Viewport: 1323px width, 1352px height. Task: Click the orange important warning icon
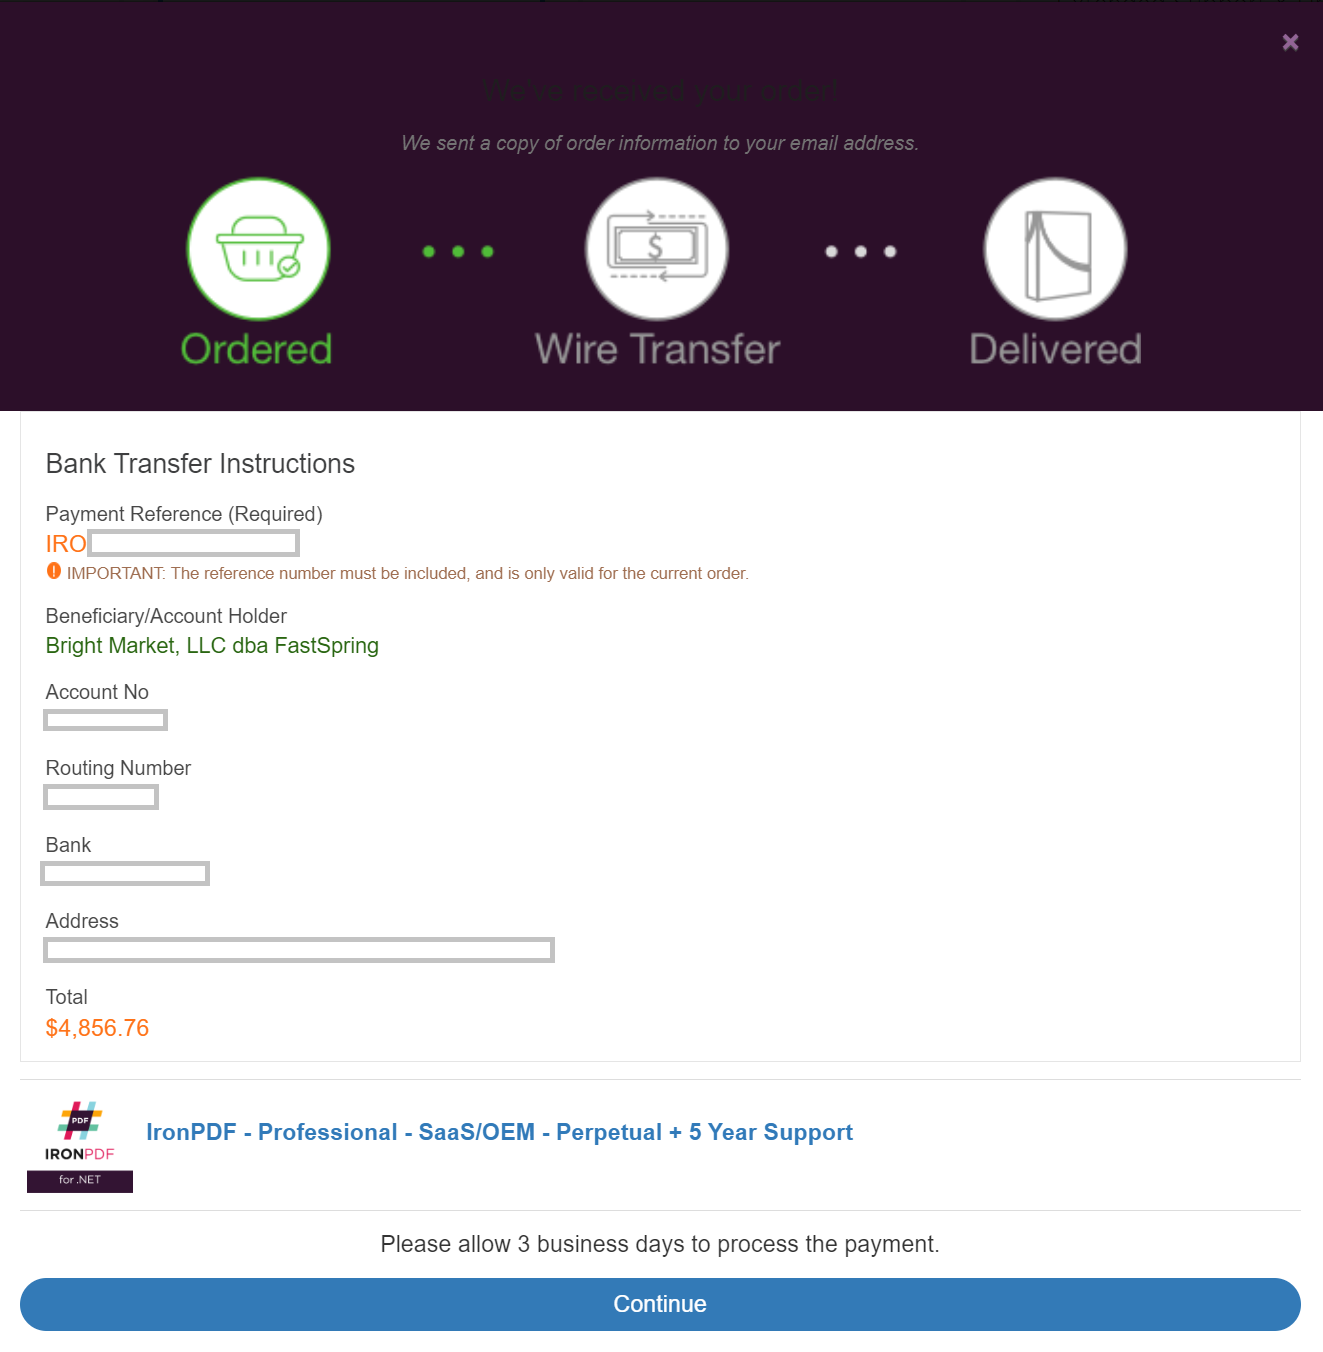click(53, 571)
